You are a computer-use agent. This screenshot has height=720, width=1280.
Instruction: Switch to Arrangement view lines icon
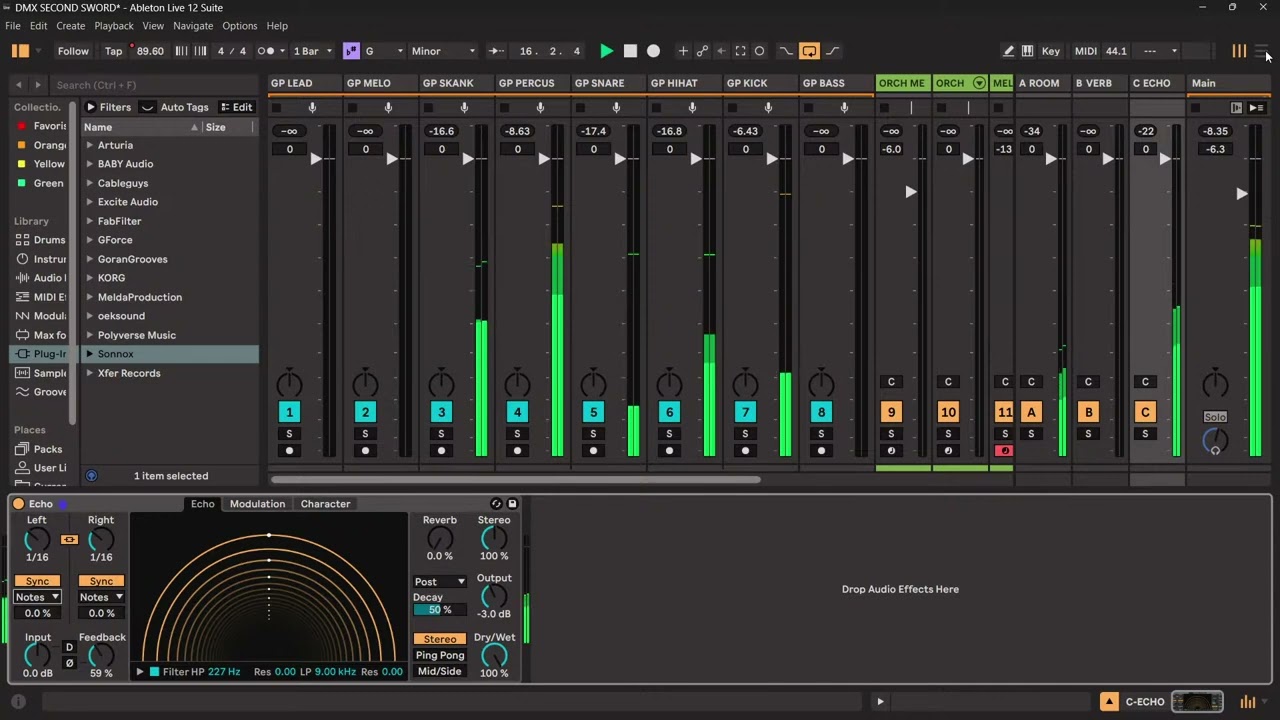tap(1261, 51)
